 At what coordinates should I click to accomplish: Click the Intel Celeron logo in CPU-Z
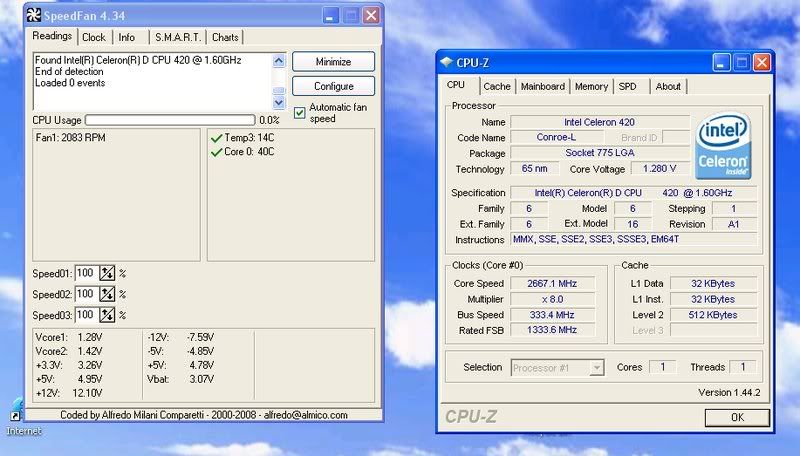click(723, 146)
